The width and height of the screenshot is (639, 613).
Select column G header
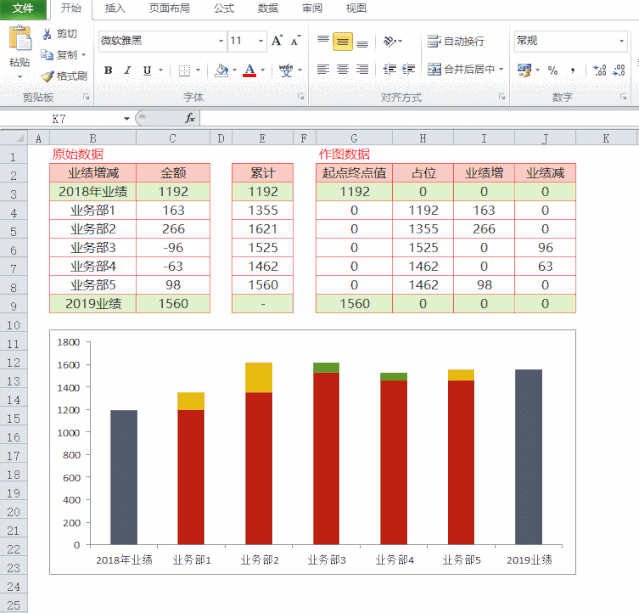click(354, 139)
